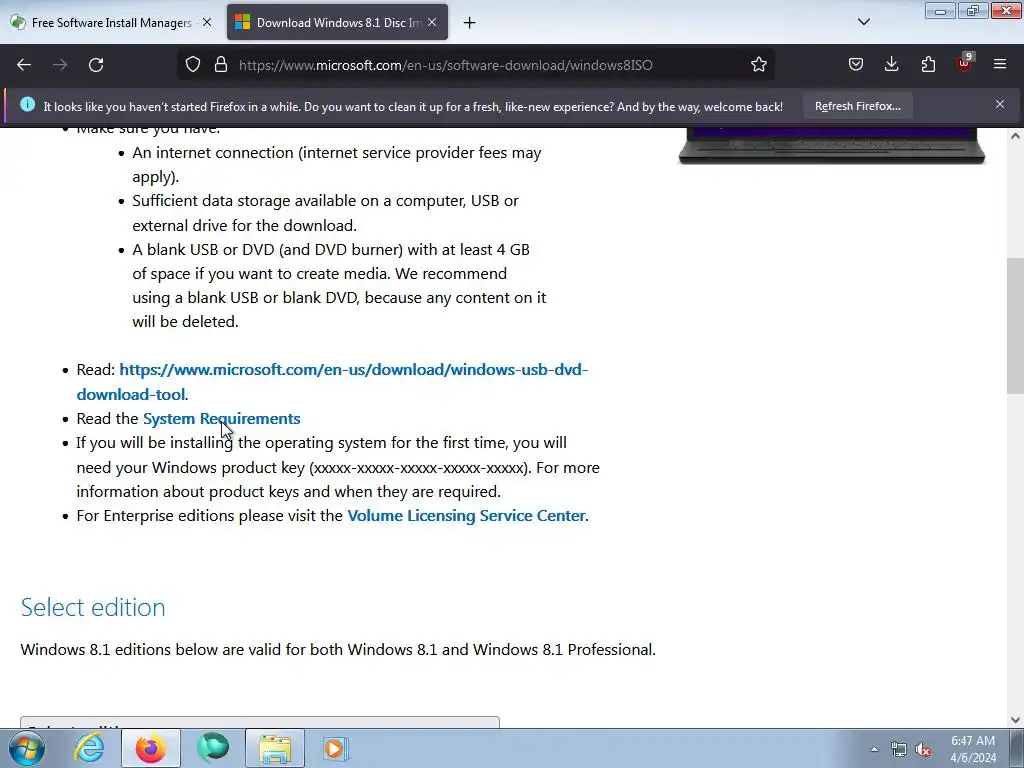Click Sufficient data storage bullet text

[x=325, y=213]
